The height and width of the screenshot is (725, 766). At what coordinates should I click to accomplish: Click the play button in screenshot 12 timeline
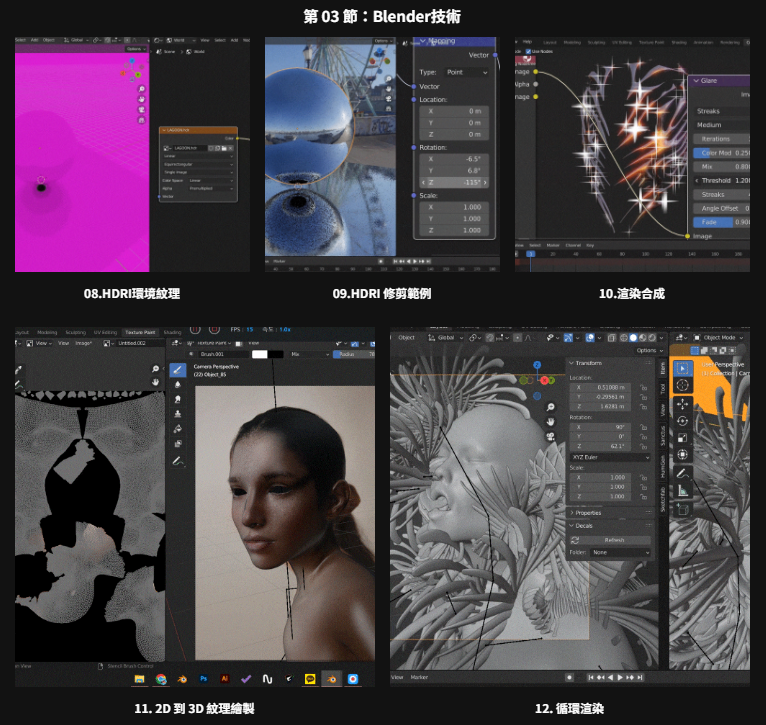(x=620, y=678)
